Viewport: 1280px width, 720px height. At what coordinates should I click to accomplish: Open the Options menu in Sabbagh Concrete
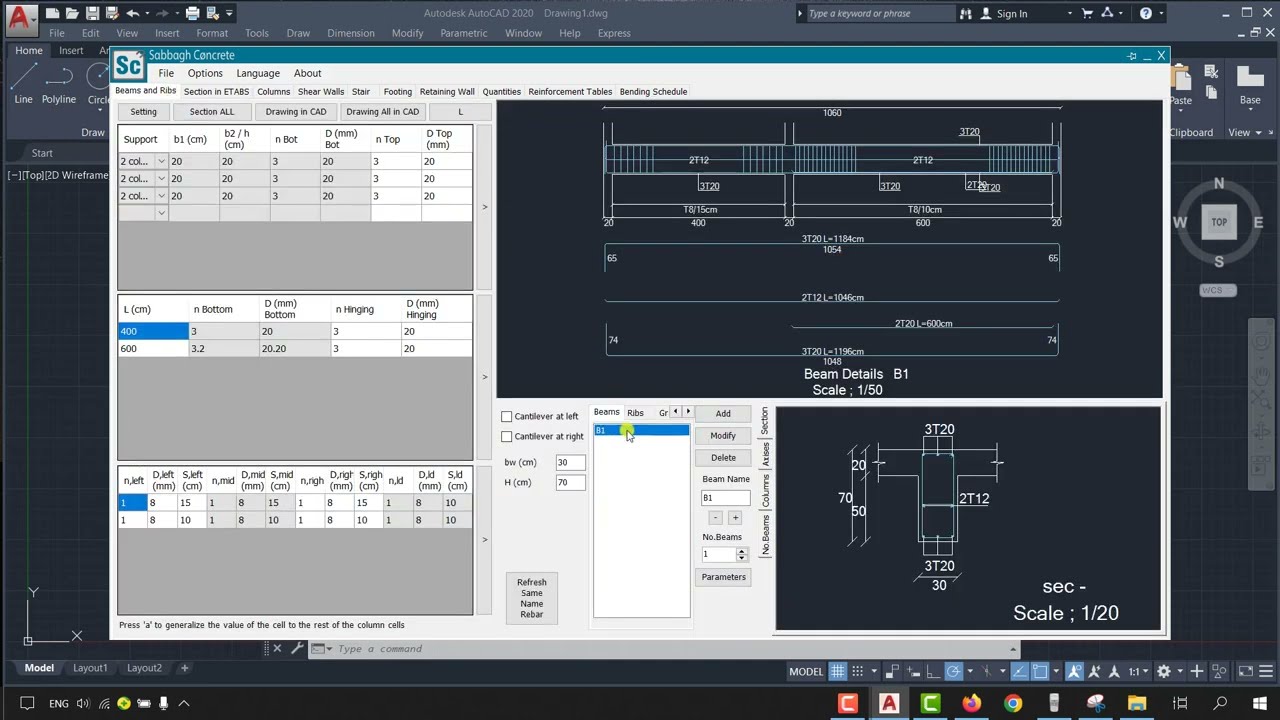coord(205,73)
